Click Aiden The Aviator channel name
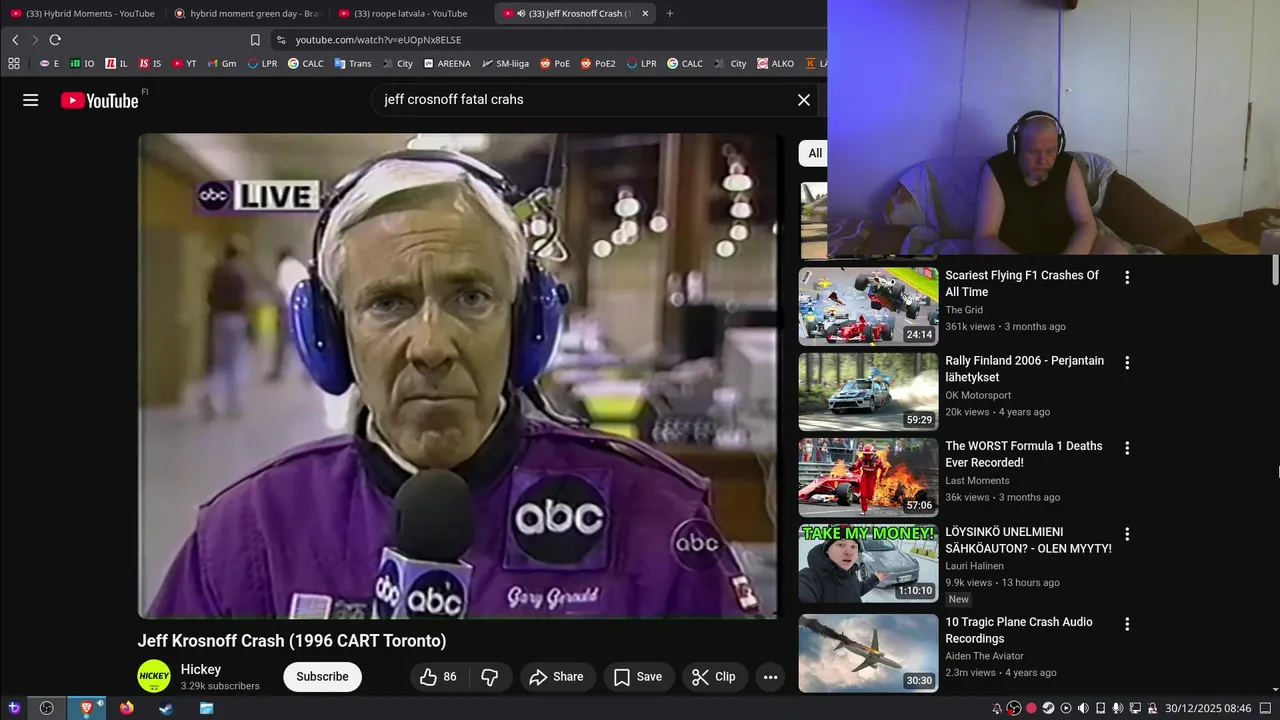Screen dimensions: 1280x720 [x=984, y=656]
